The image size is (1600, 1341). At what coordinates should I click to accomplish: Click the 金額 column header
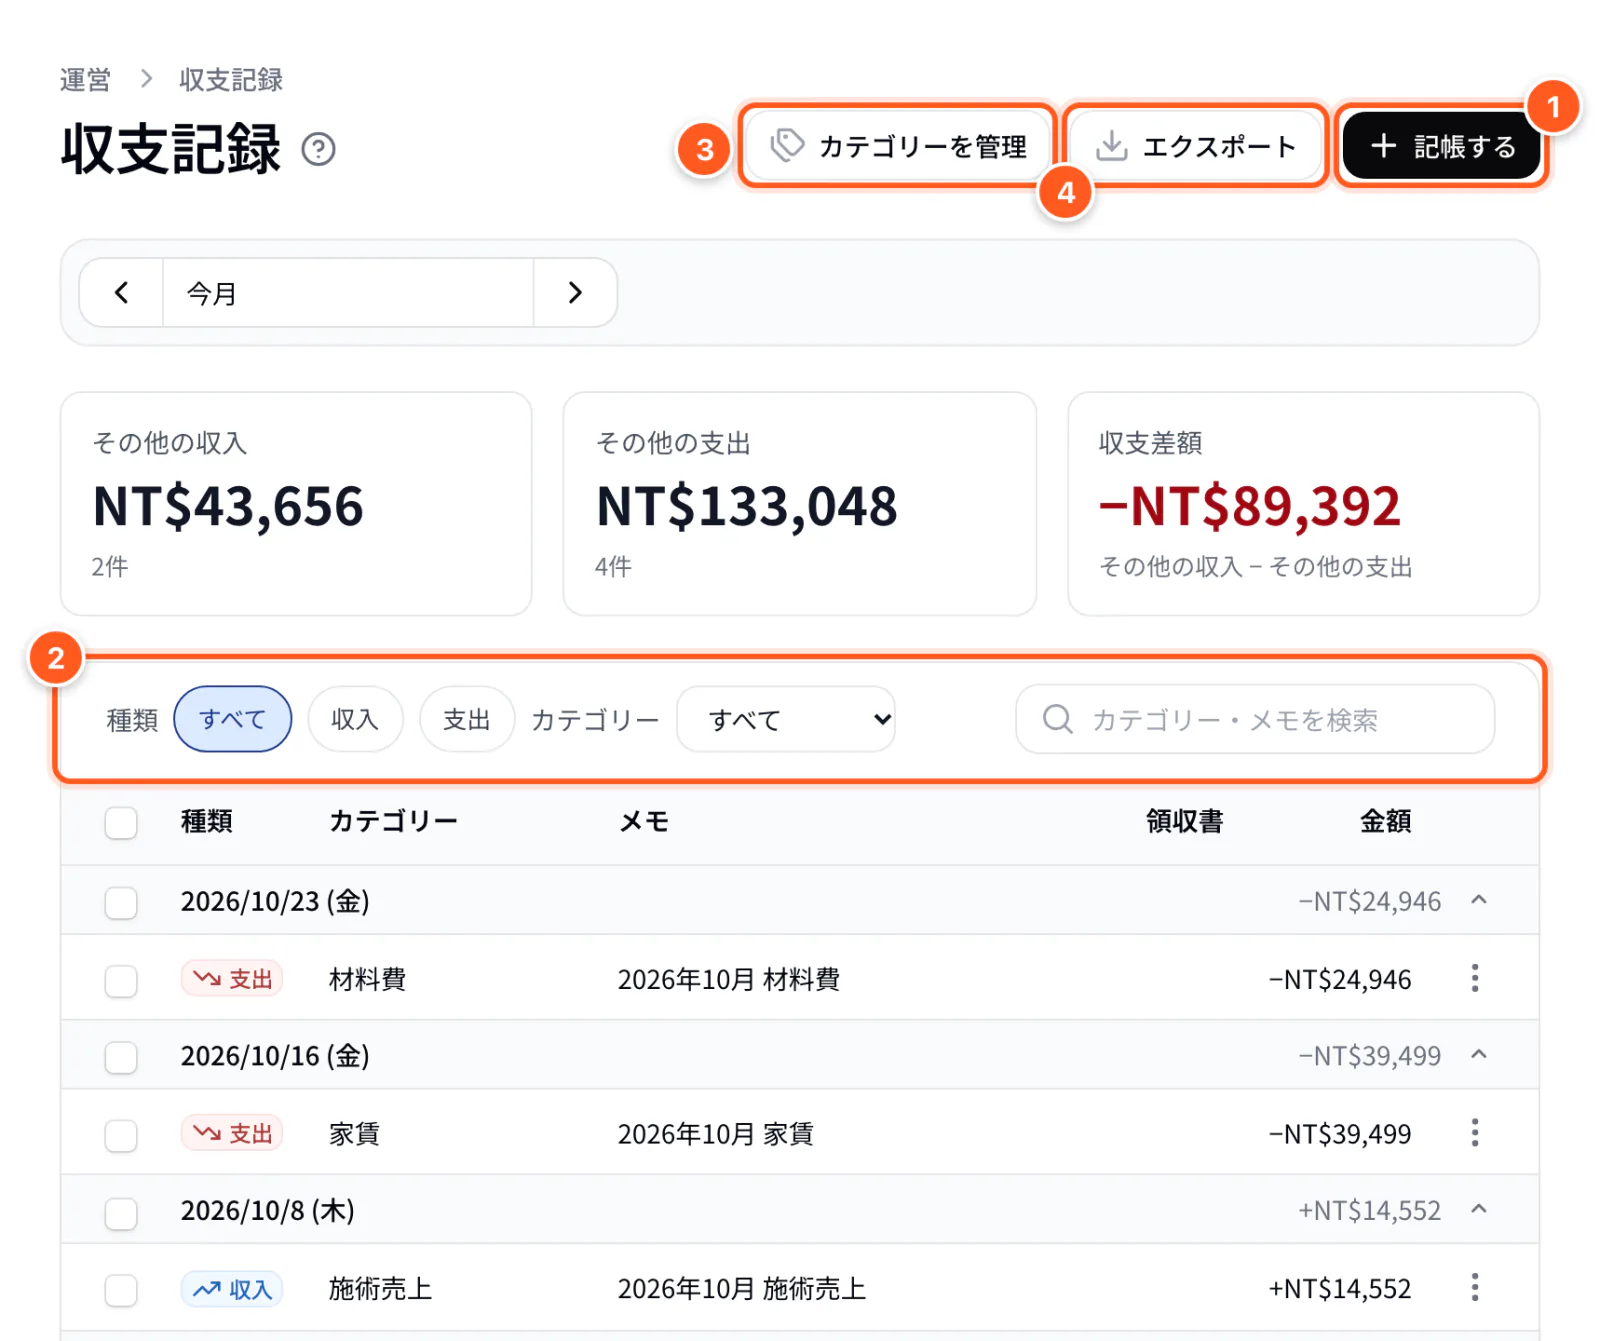pos(1386,822)
